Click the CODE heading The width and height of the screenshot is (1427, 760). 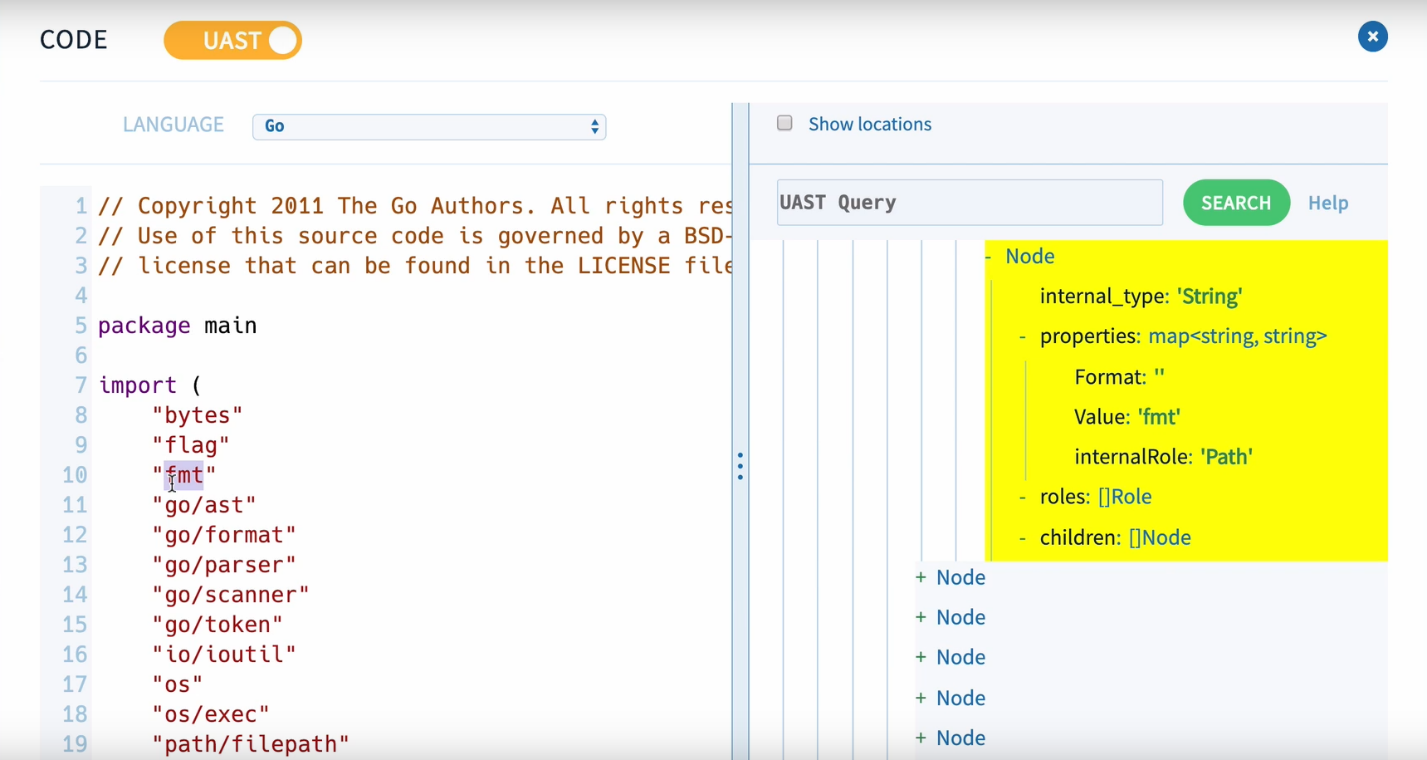[74, 40]
